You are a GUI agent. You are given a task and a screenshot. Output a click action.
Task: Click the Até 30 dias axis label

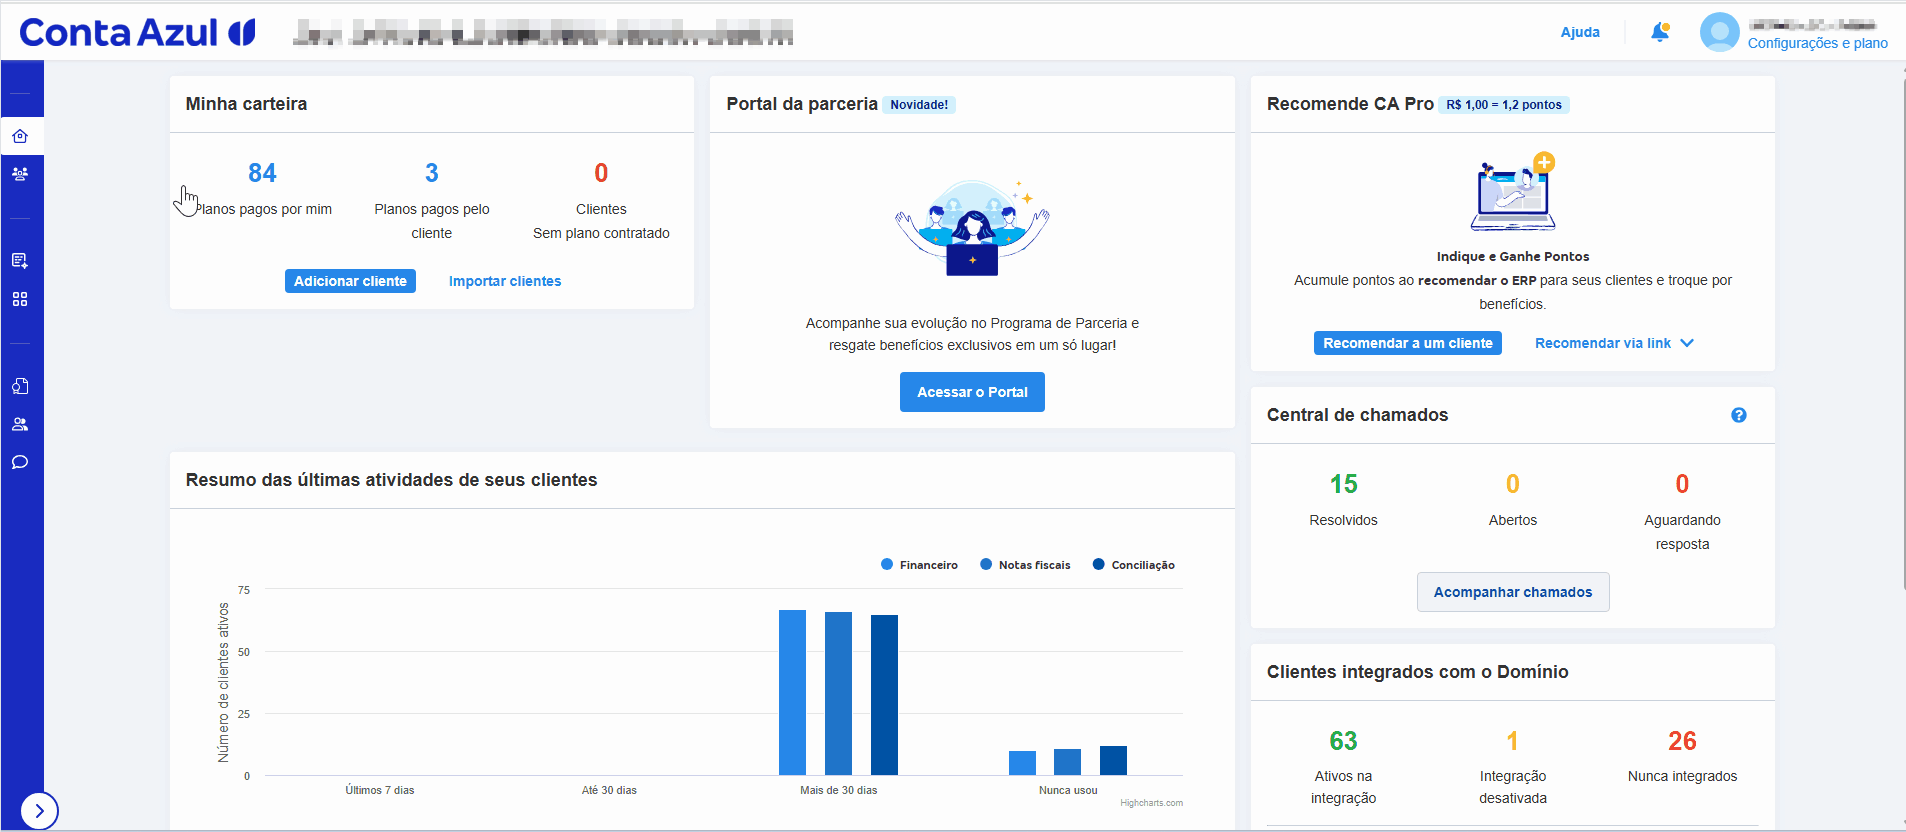pos(609,790)
